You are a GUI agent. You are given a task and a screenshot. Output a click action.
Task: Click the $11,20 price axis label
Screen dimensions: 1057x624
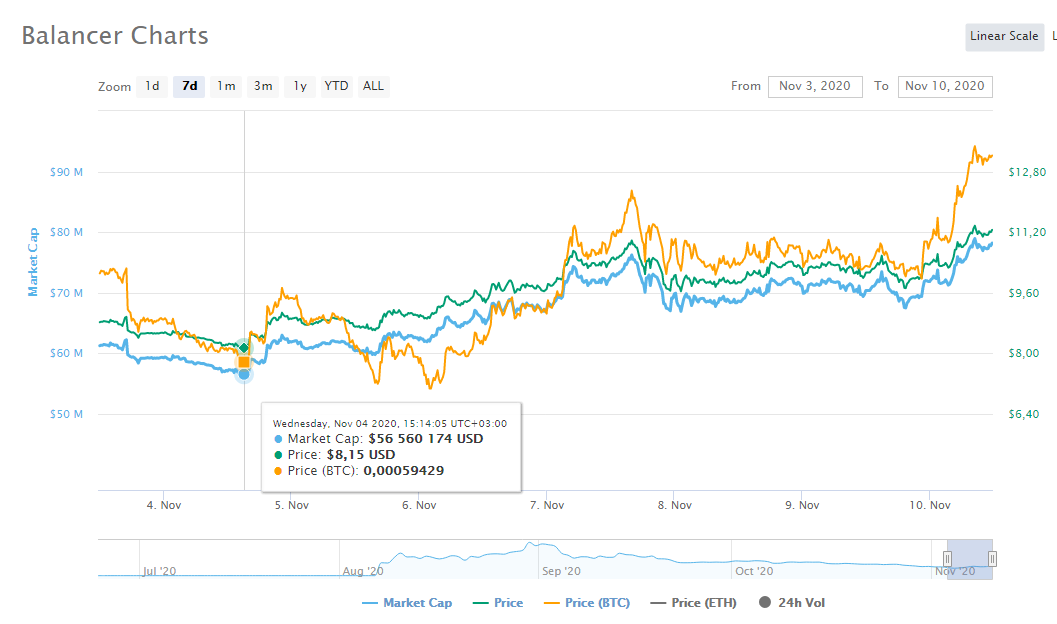pyautogui.click(x=1027, y=232)
